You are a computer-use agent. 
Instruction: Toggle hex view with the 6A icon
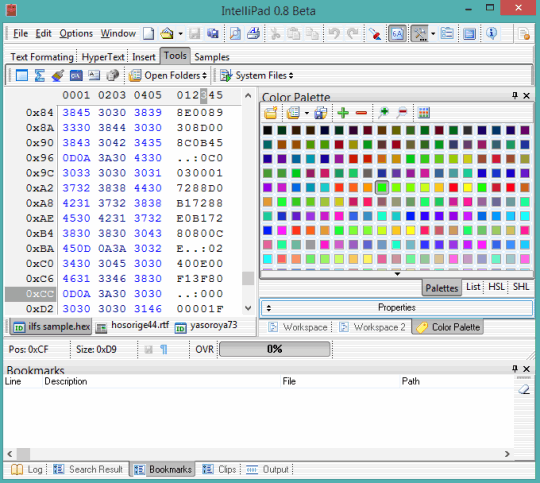coord(397,34)
